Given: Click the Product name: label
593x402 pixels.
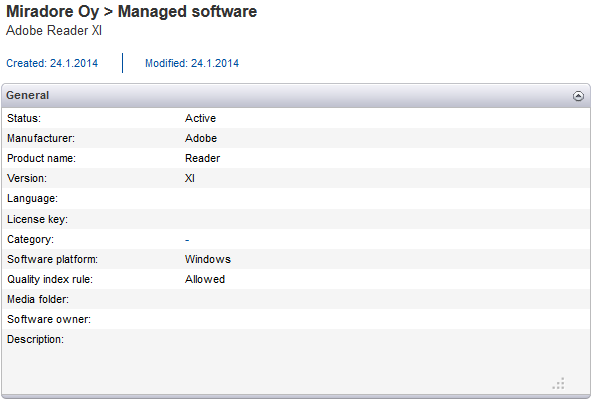Looking at the screenshot, I should pos(41,158).
